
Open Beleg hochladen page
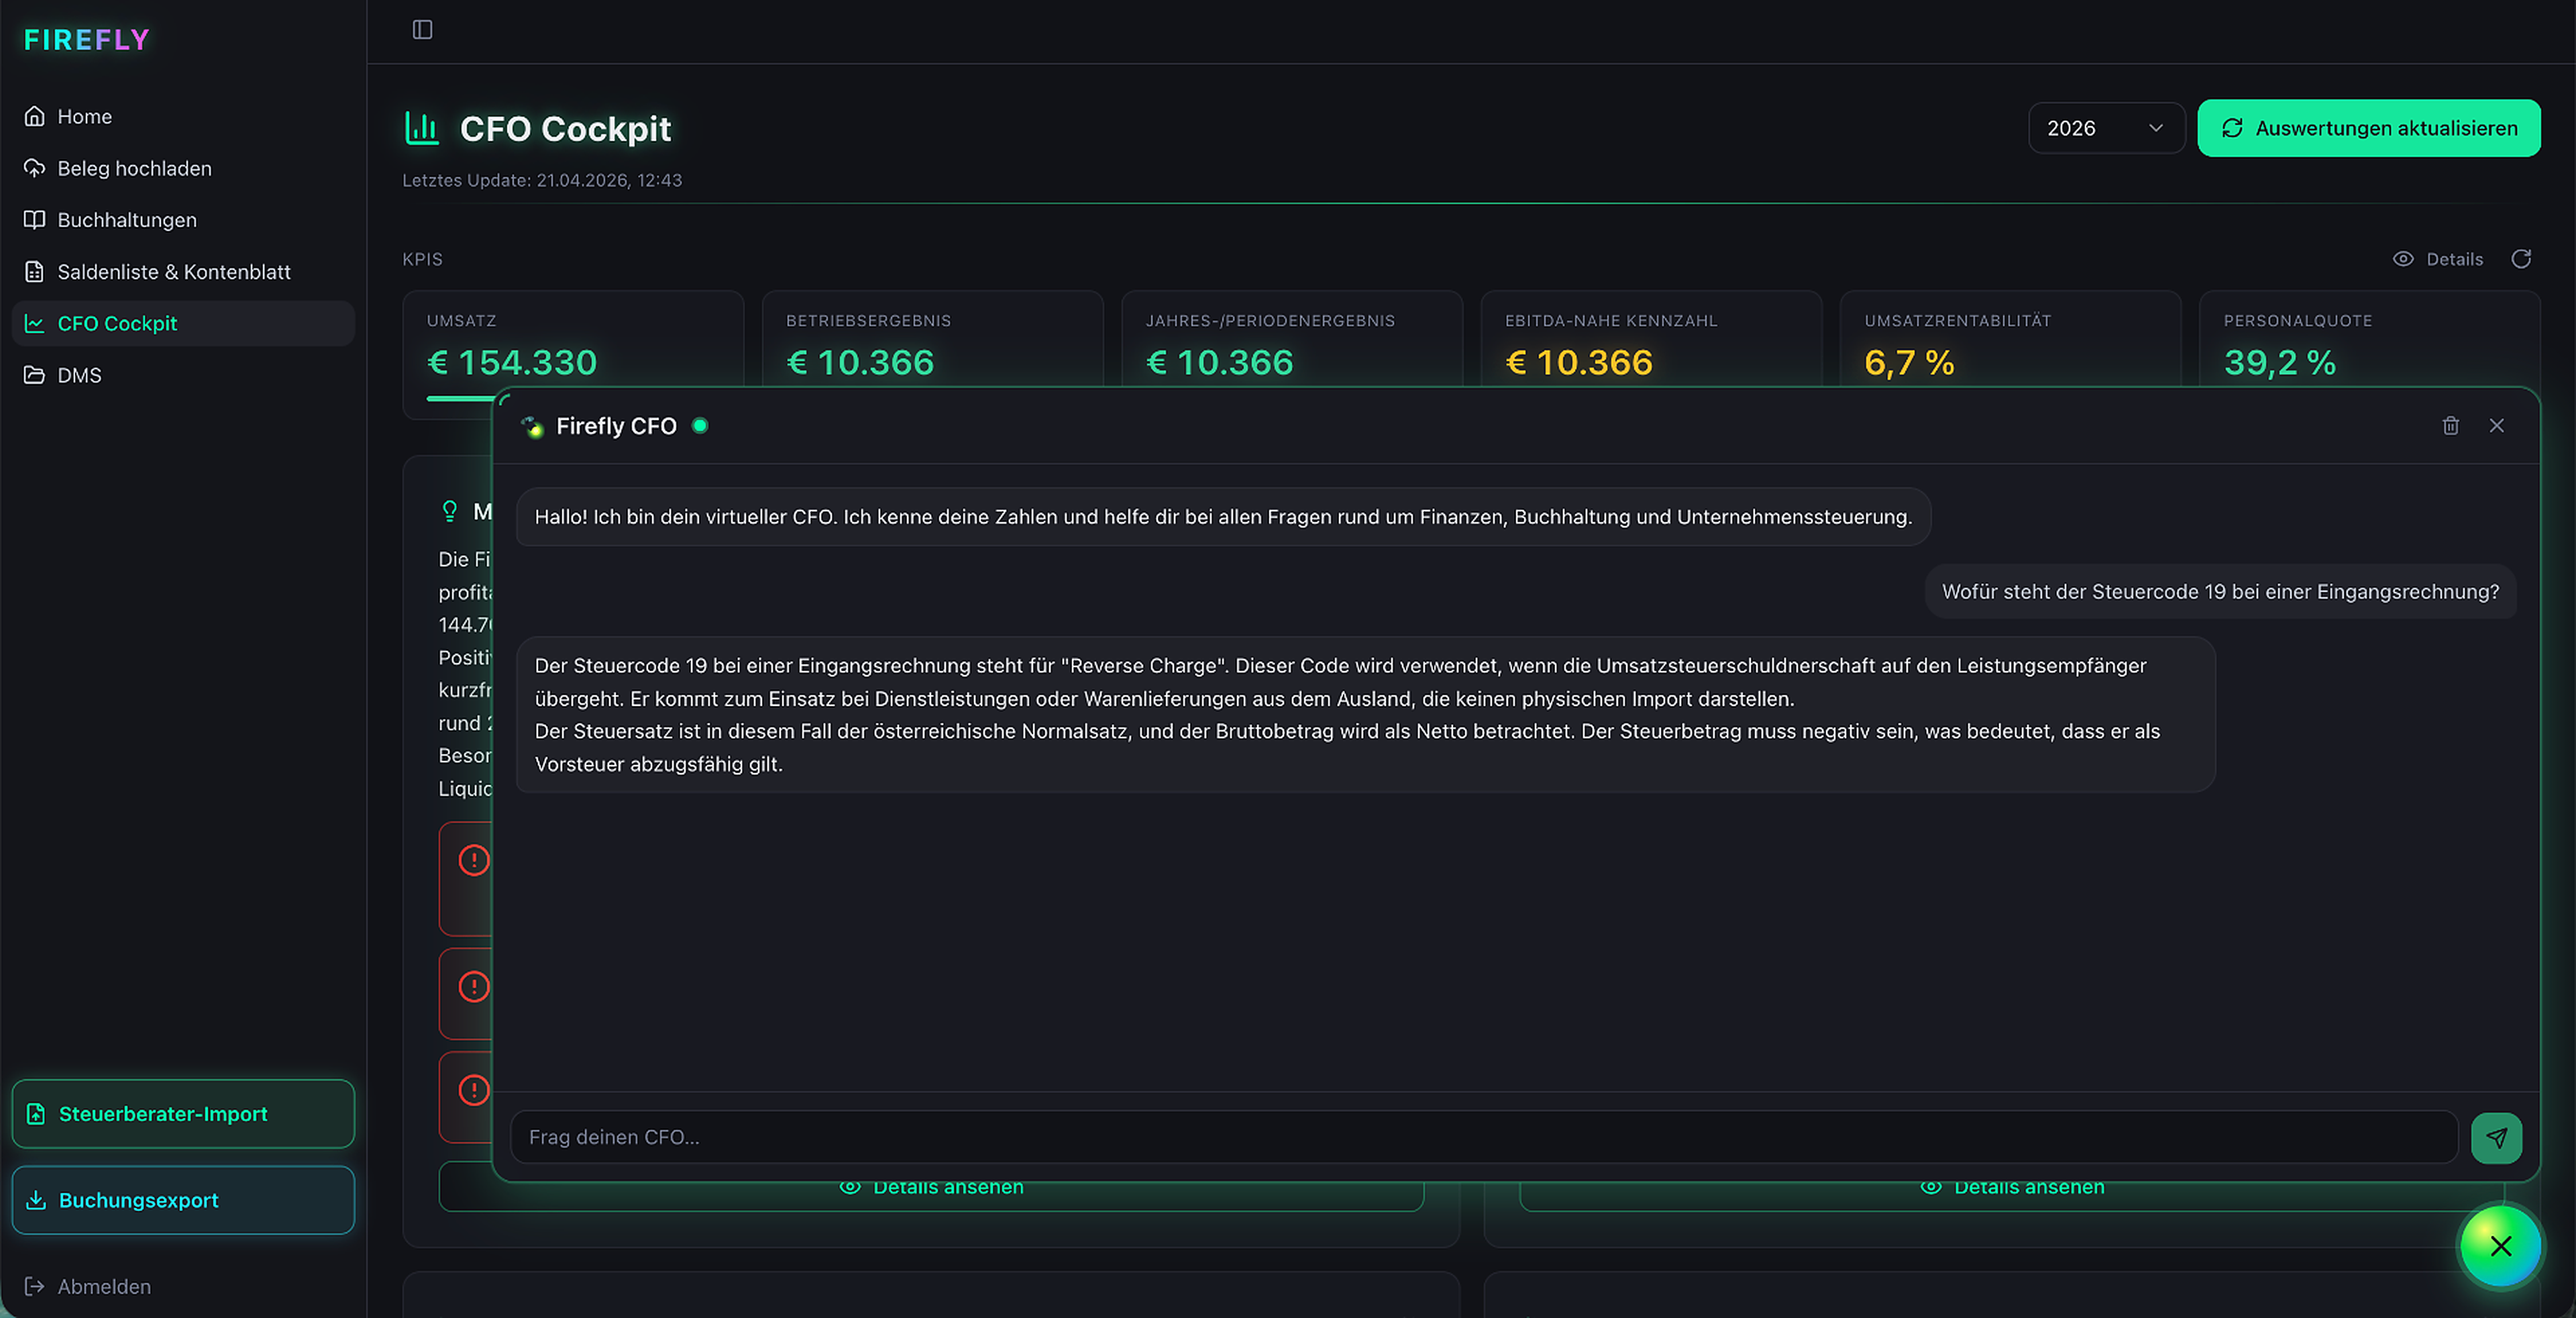183,168
